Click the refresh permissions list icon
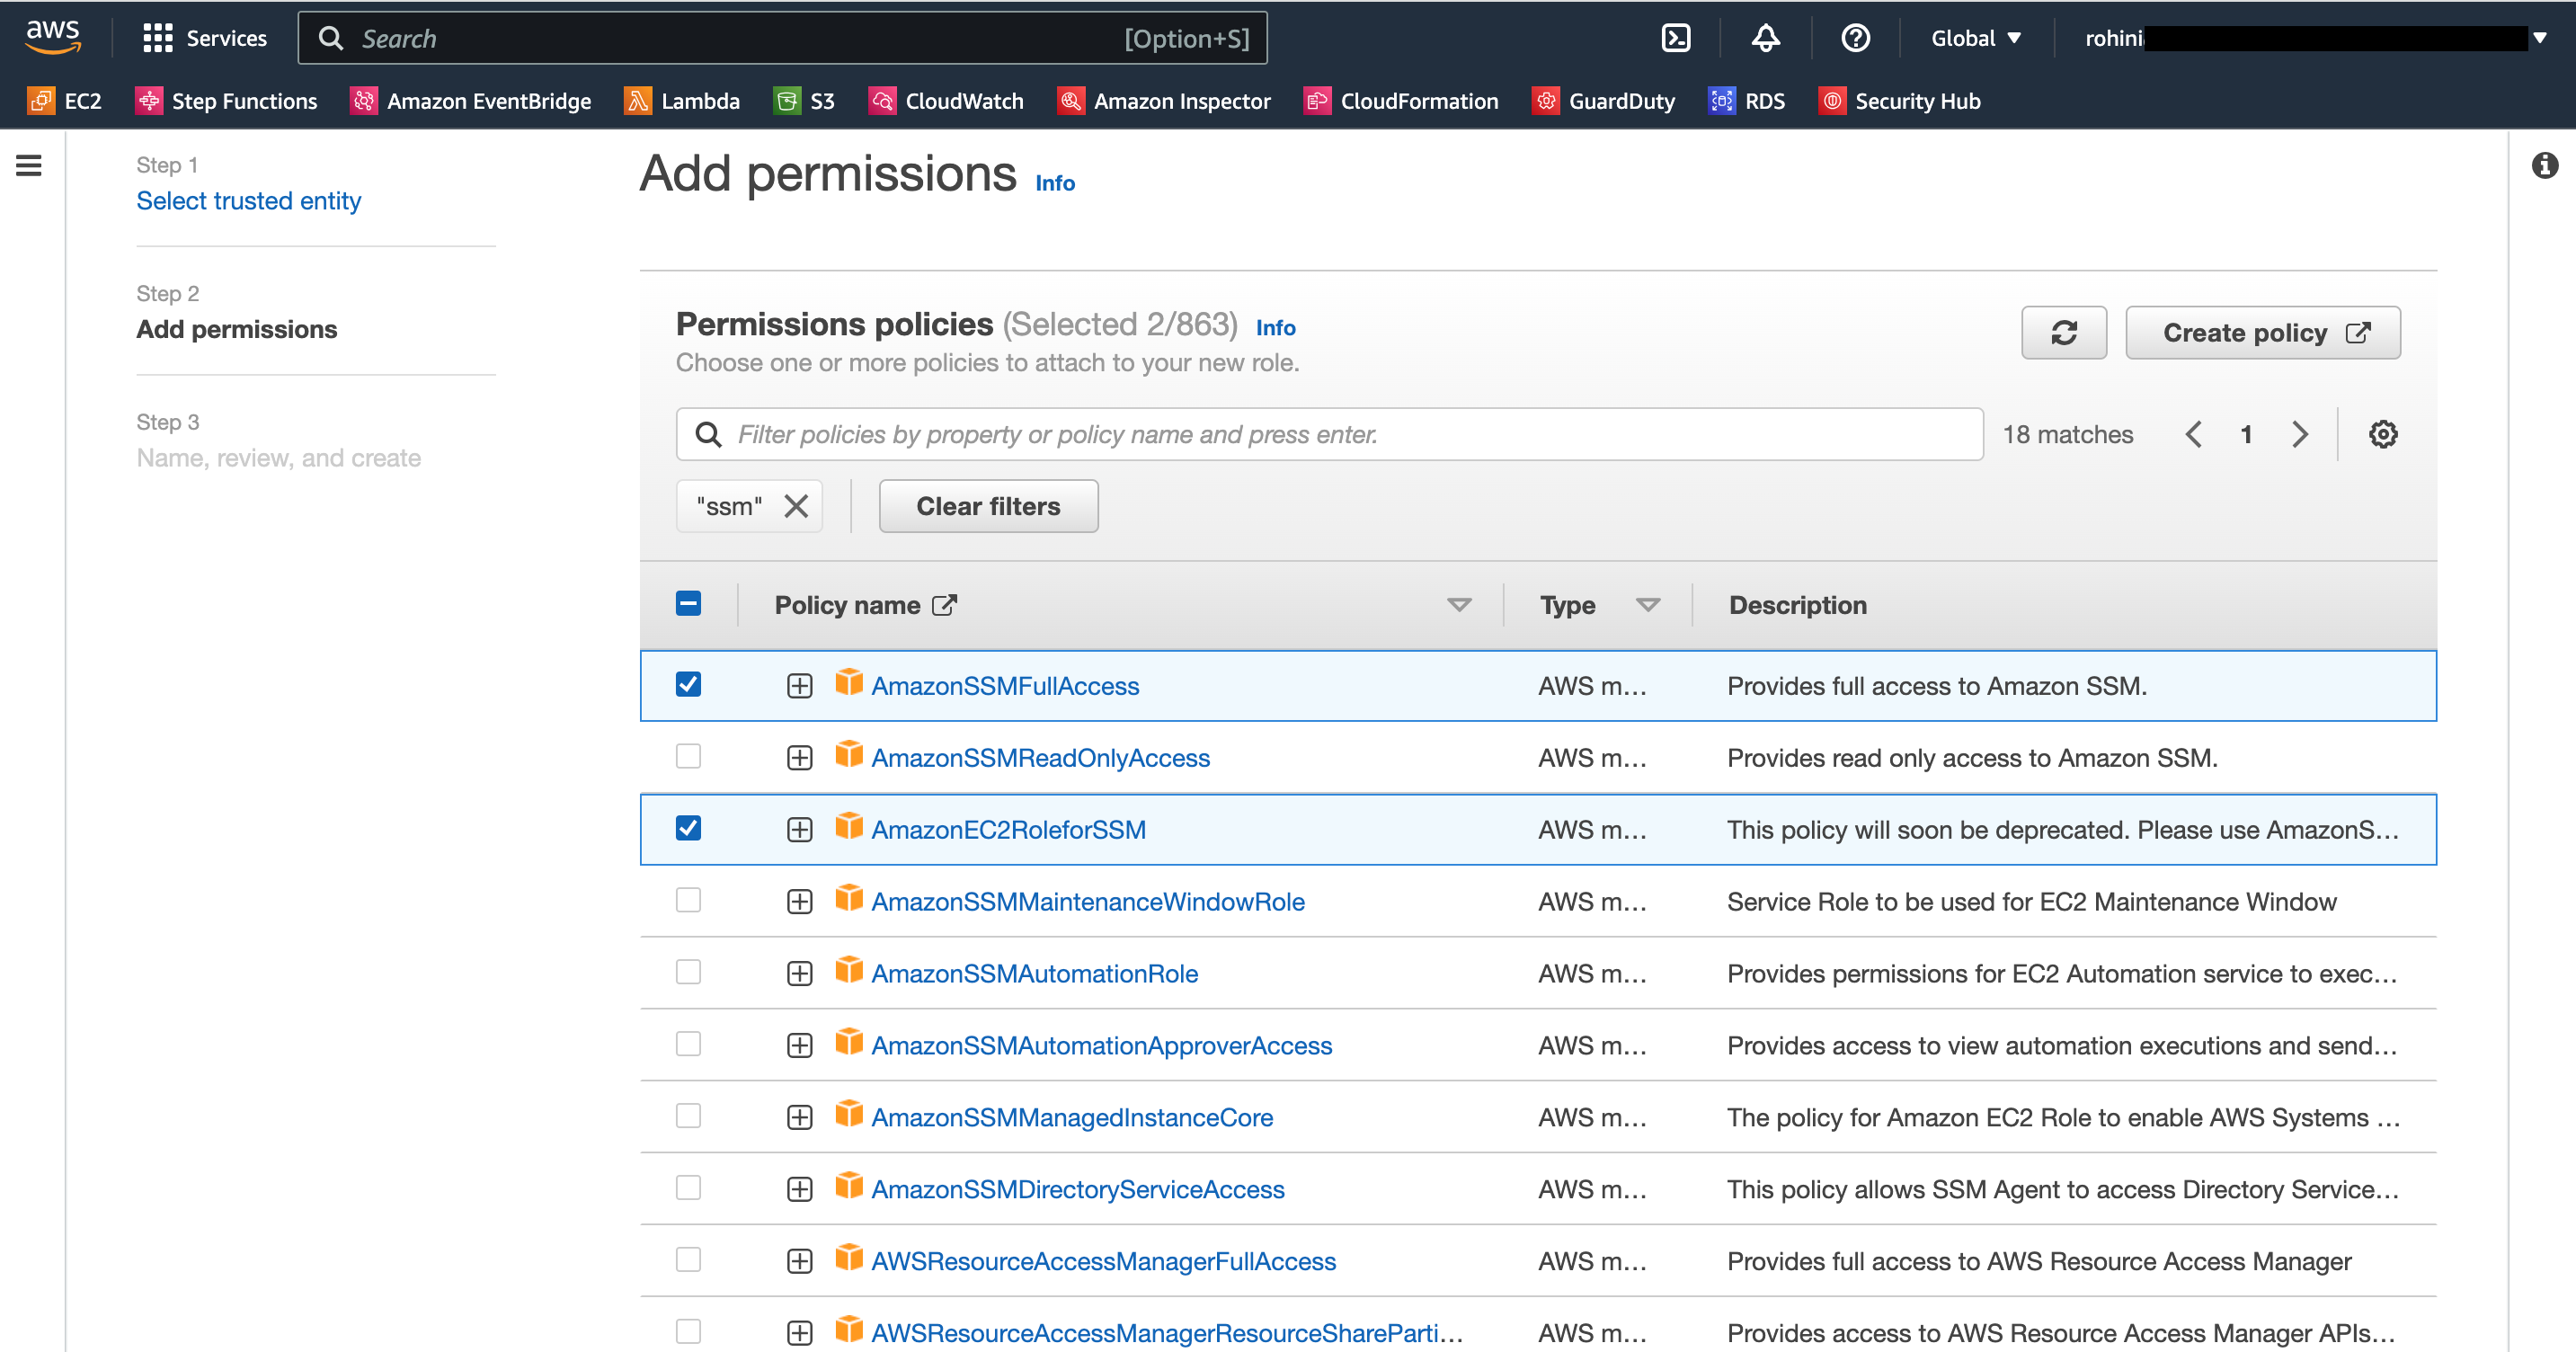This screenshot has width=2576, height=1352. [2063, 333]
